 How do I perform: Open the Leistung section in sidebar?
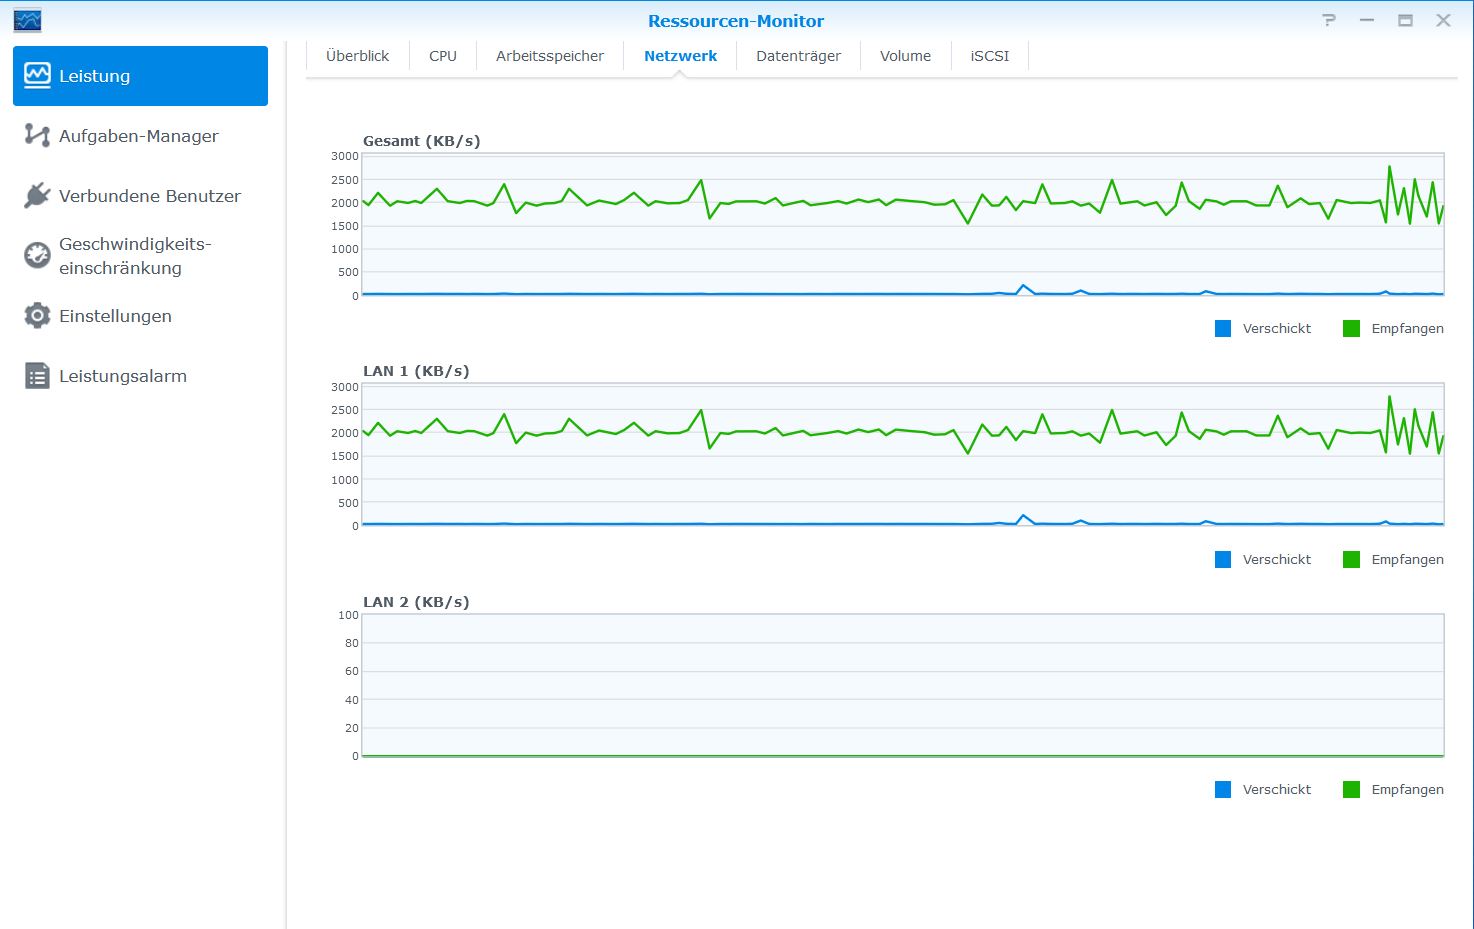point(140,76)
